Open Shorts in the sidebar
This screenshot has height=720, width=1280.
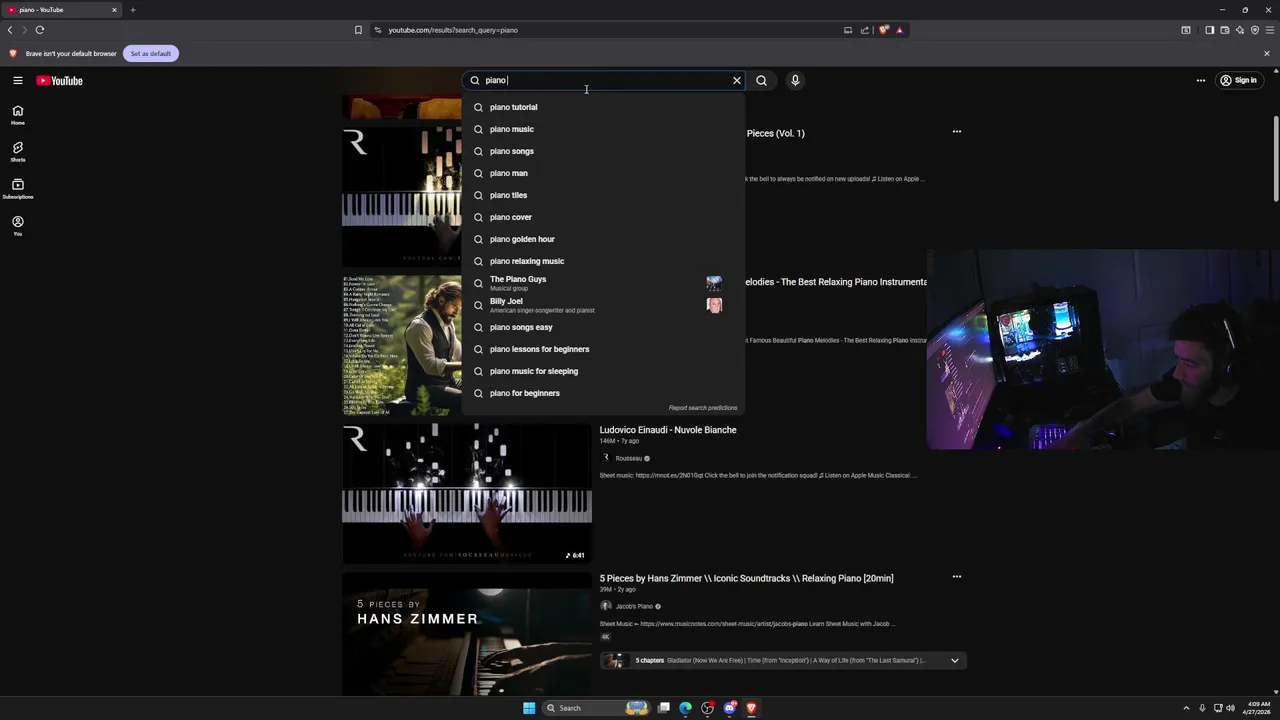point(17,152)
